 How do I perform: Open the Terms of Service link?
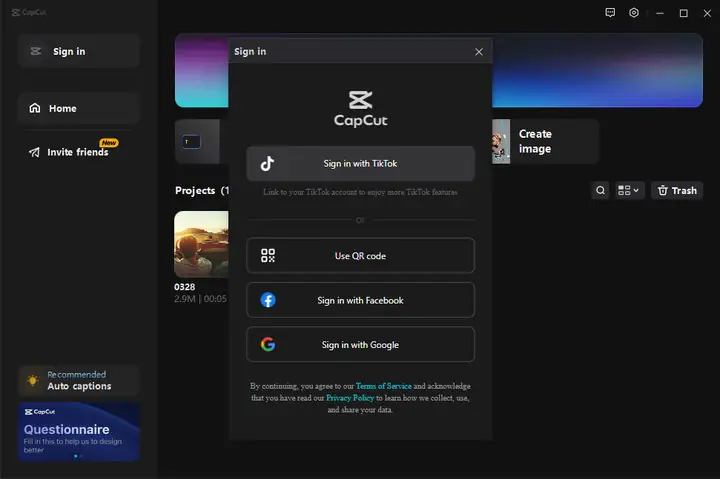383,386
